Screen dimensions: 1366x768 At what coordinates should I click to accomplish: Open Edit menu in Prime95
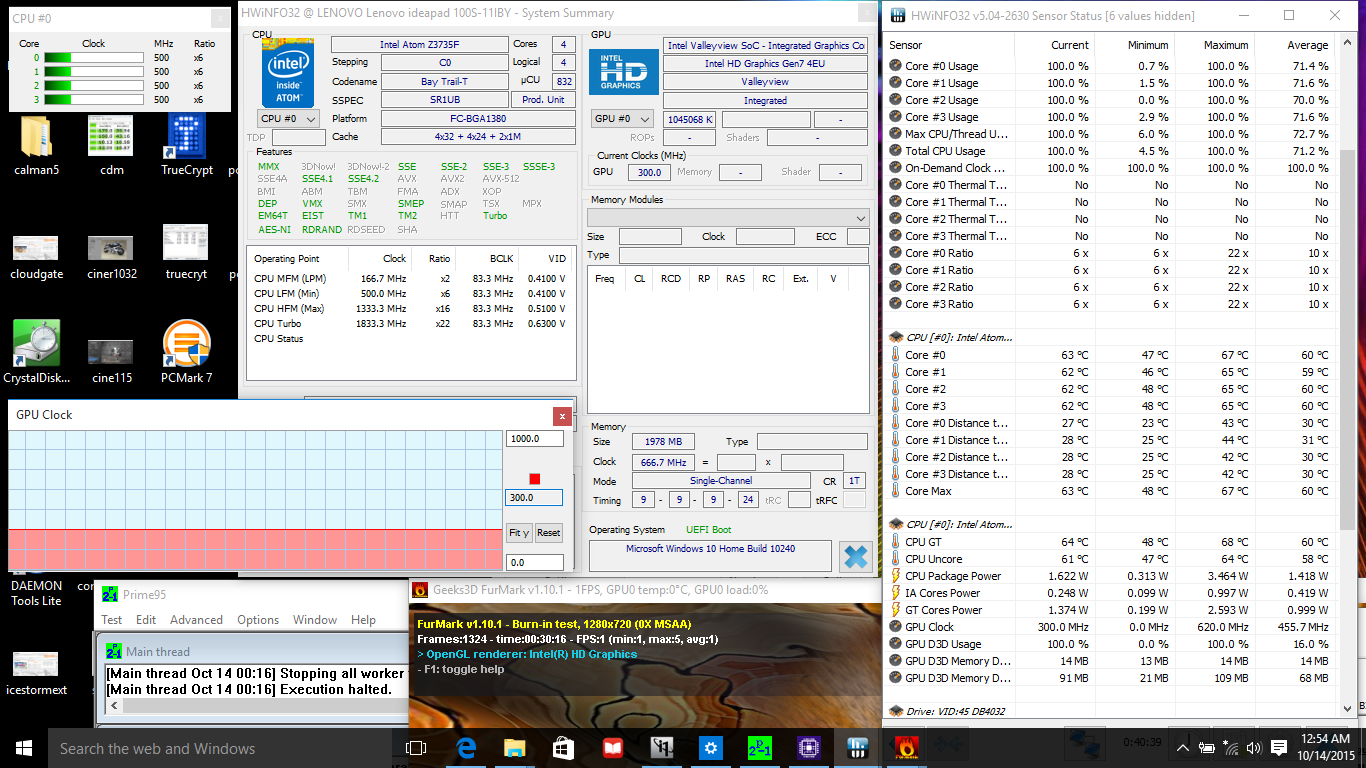point(146,620)
